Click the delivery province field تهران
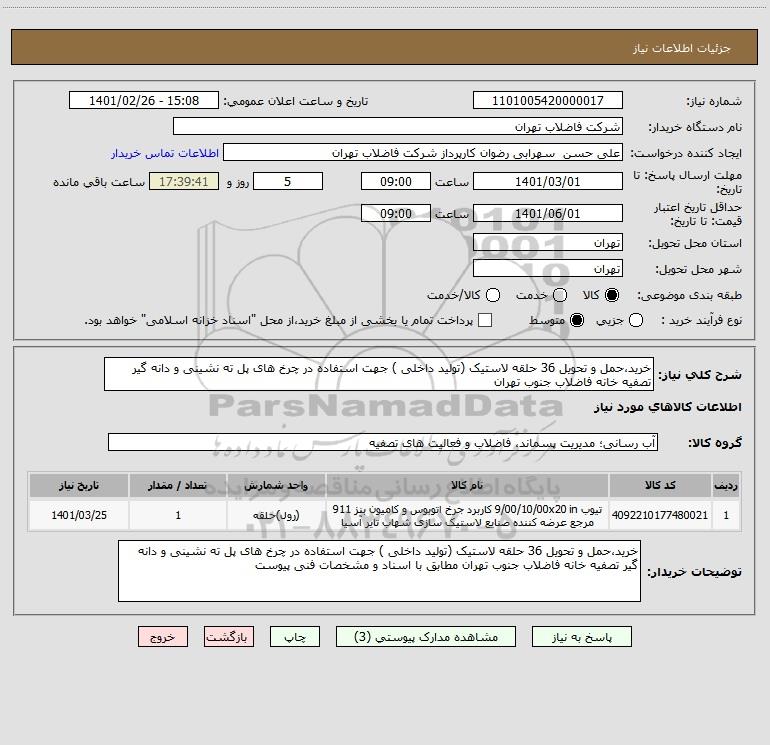The width and height of the screenshot is (770, 745). (x=548, y=243)
